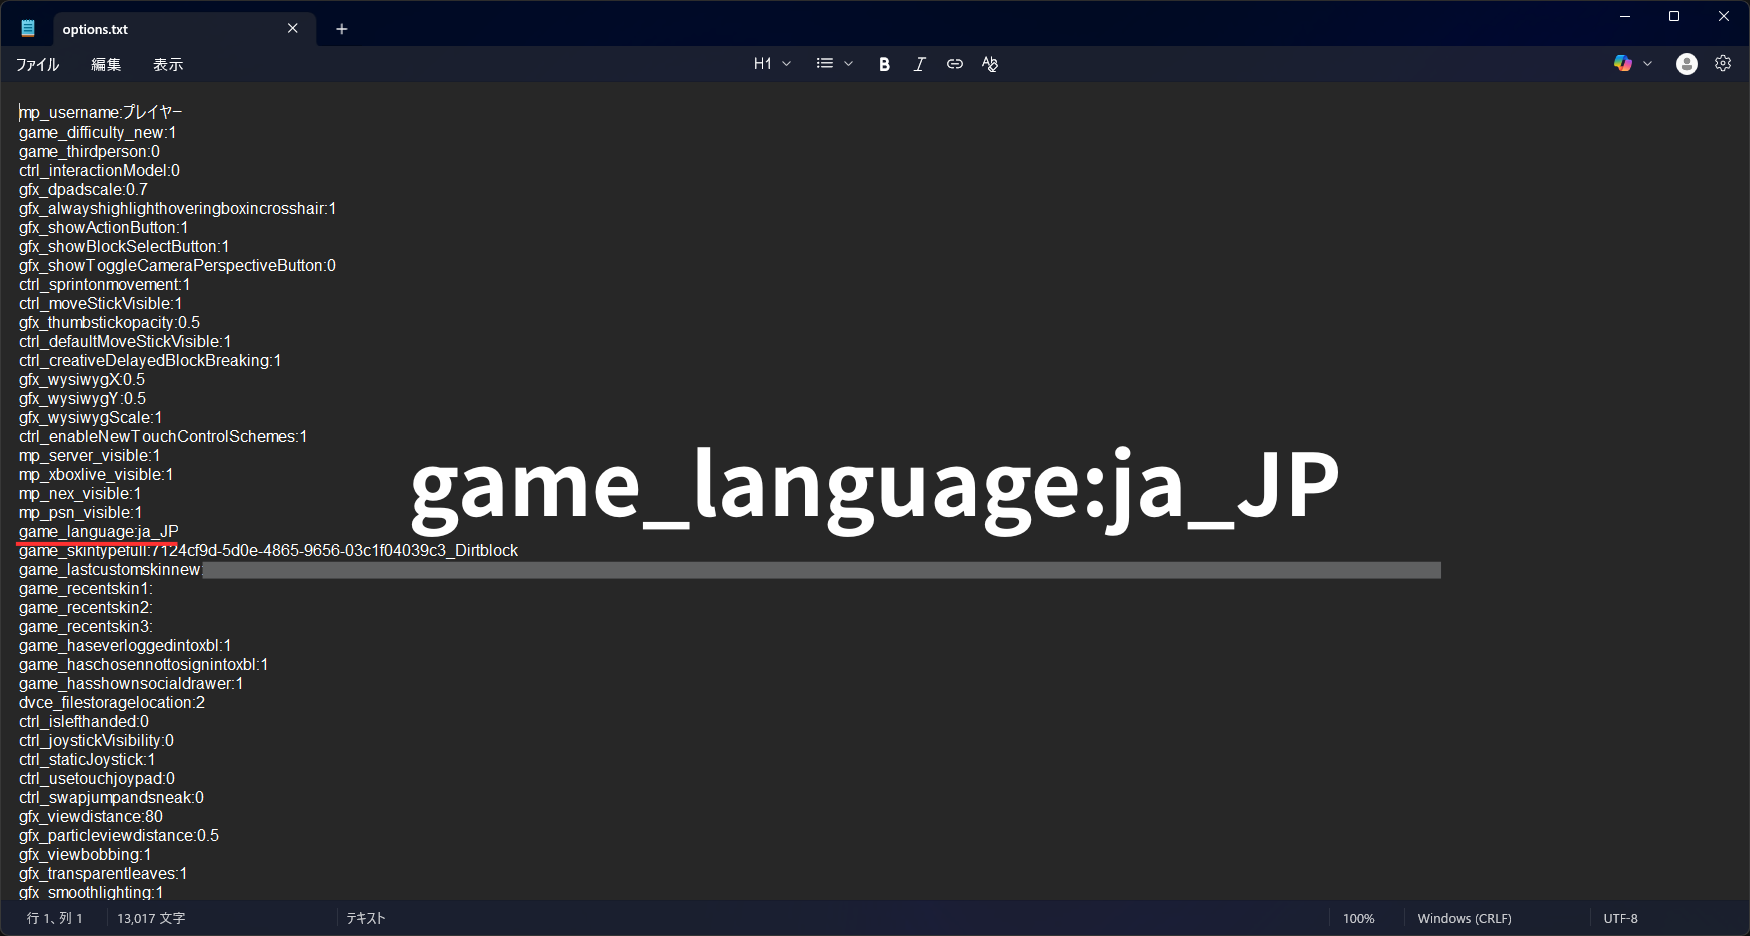Clear formatting using the A-eraser icon

pyautogui.click(x=990, y=63)
